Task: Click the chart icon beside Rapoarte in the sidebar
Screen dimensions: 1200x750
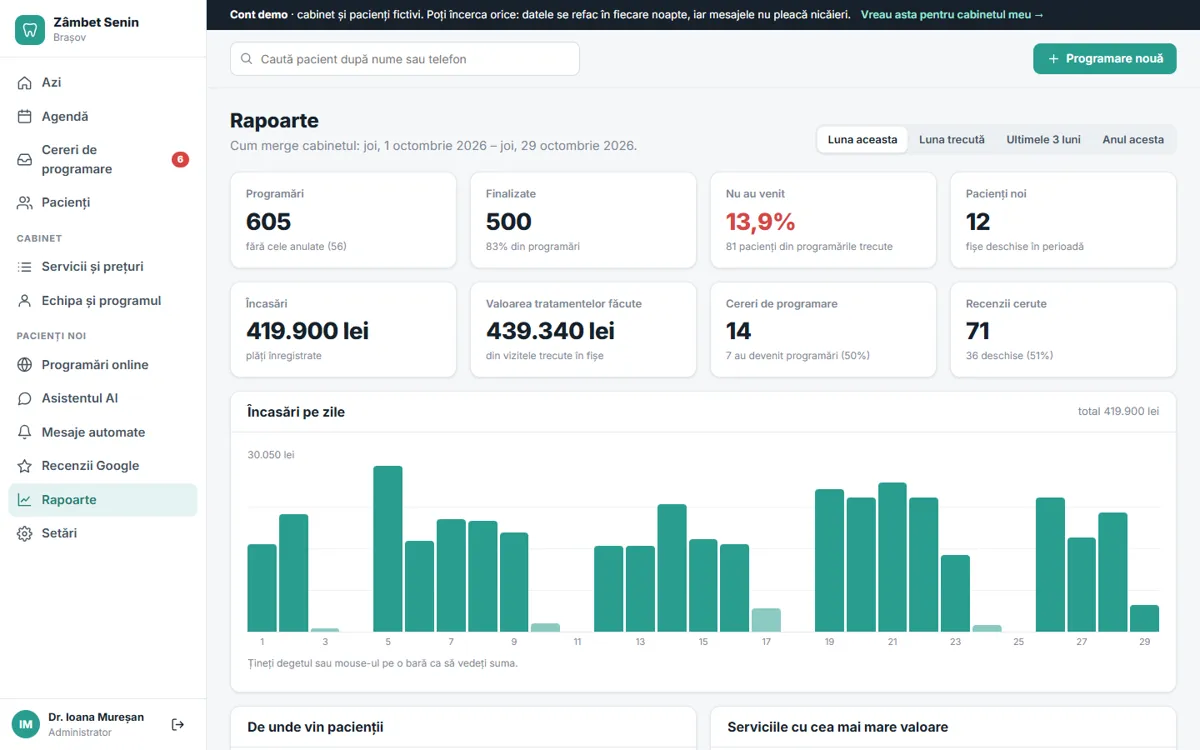Action: tap(25, 500)
